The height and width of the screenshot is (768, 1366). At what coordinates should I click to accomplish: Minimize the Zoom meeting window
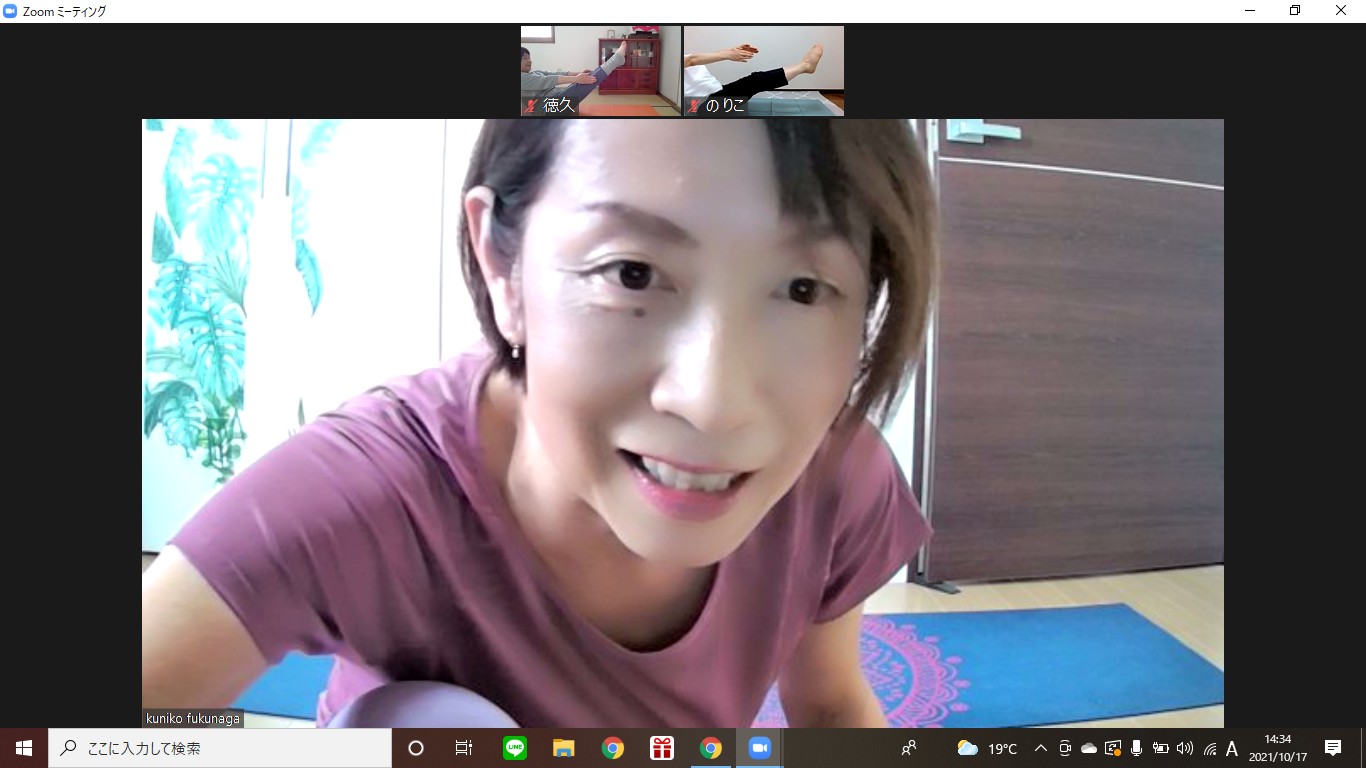click(1250, 11)
